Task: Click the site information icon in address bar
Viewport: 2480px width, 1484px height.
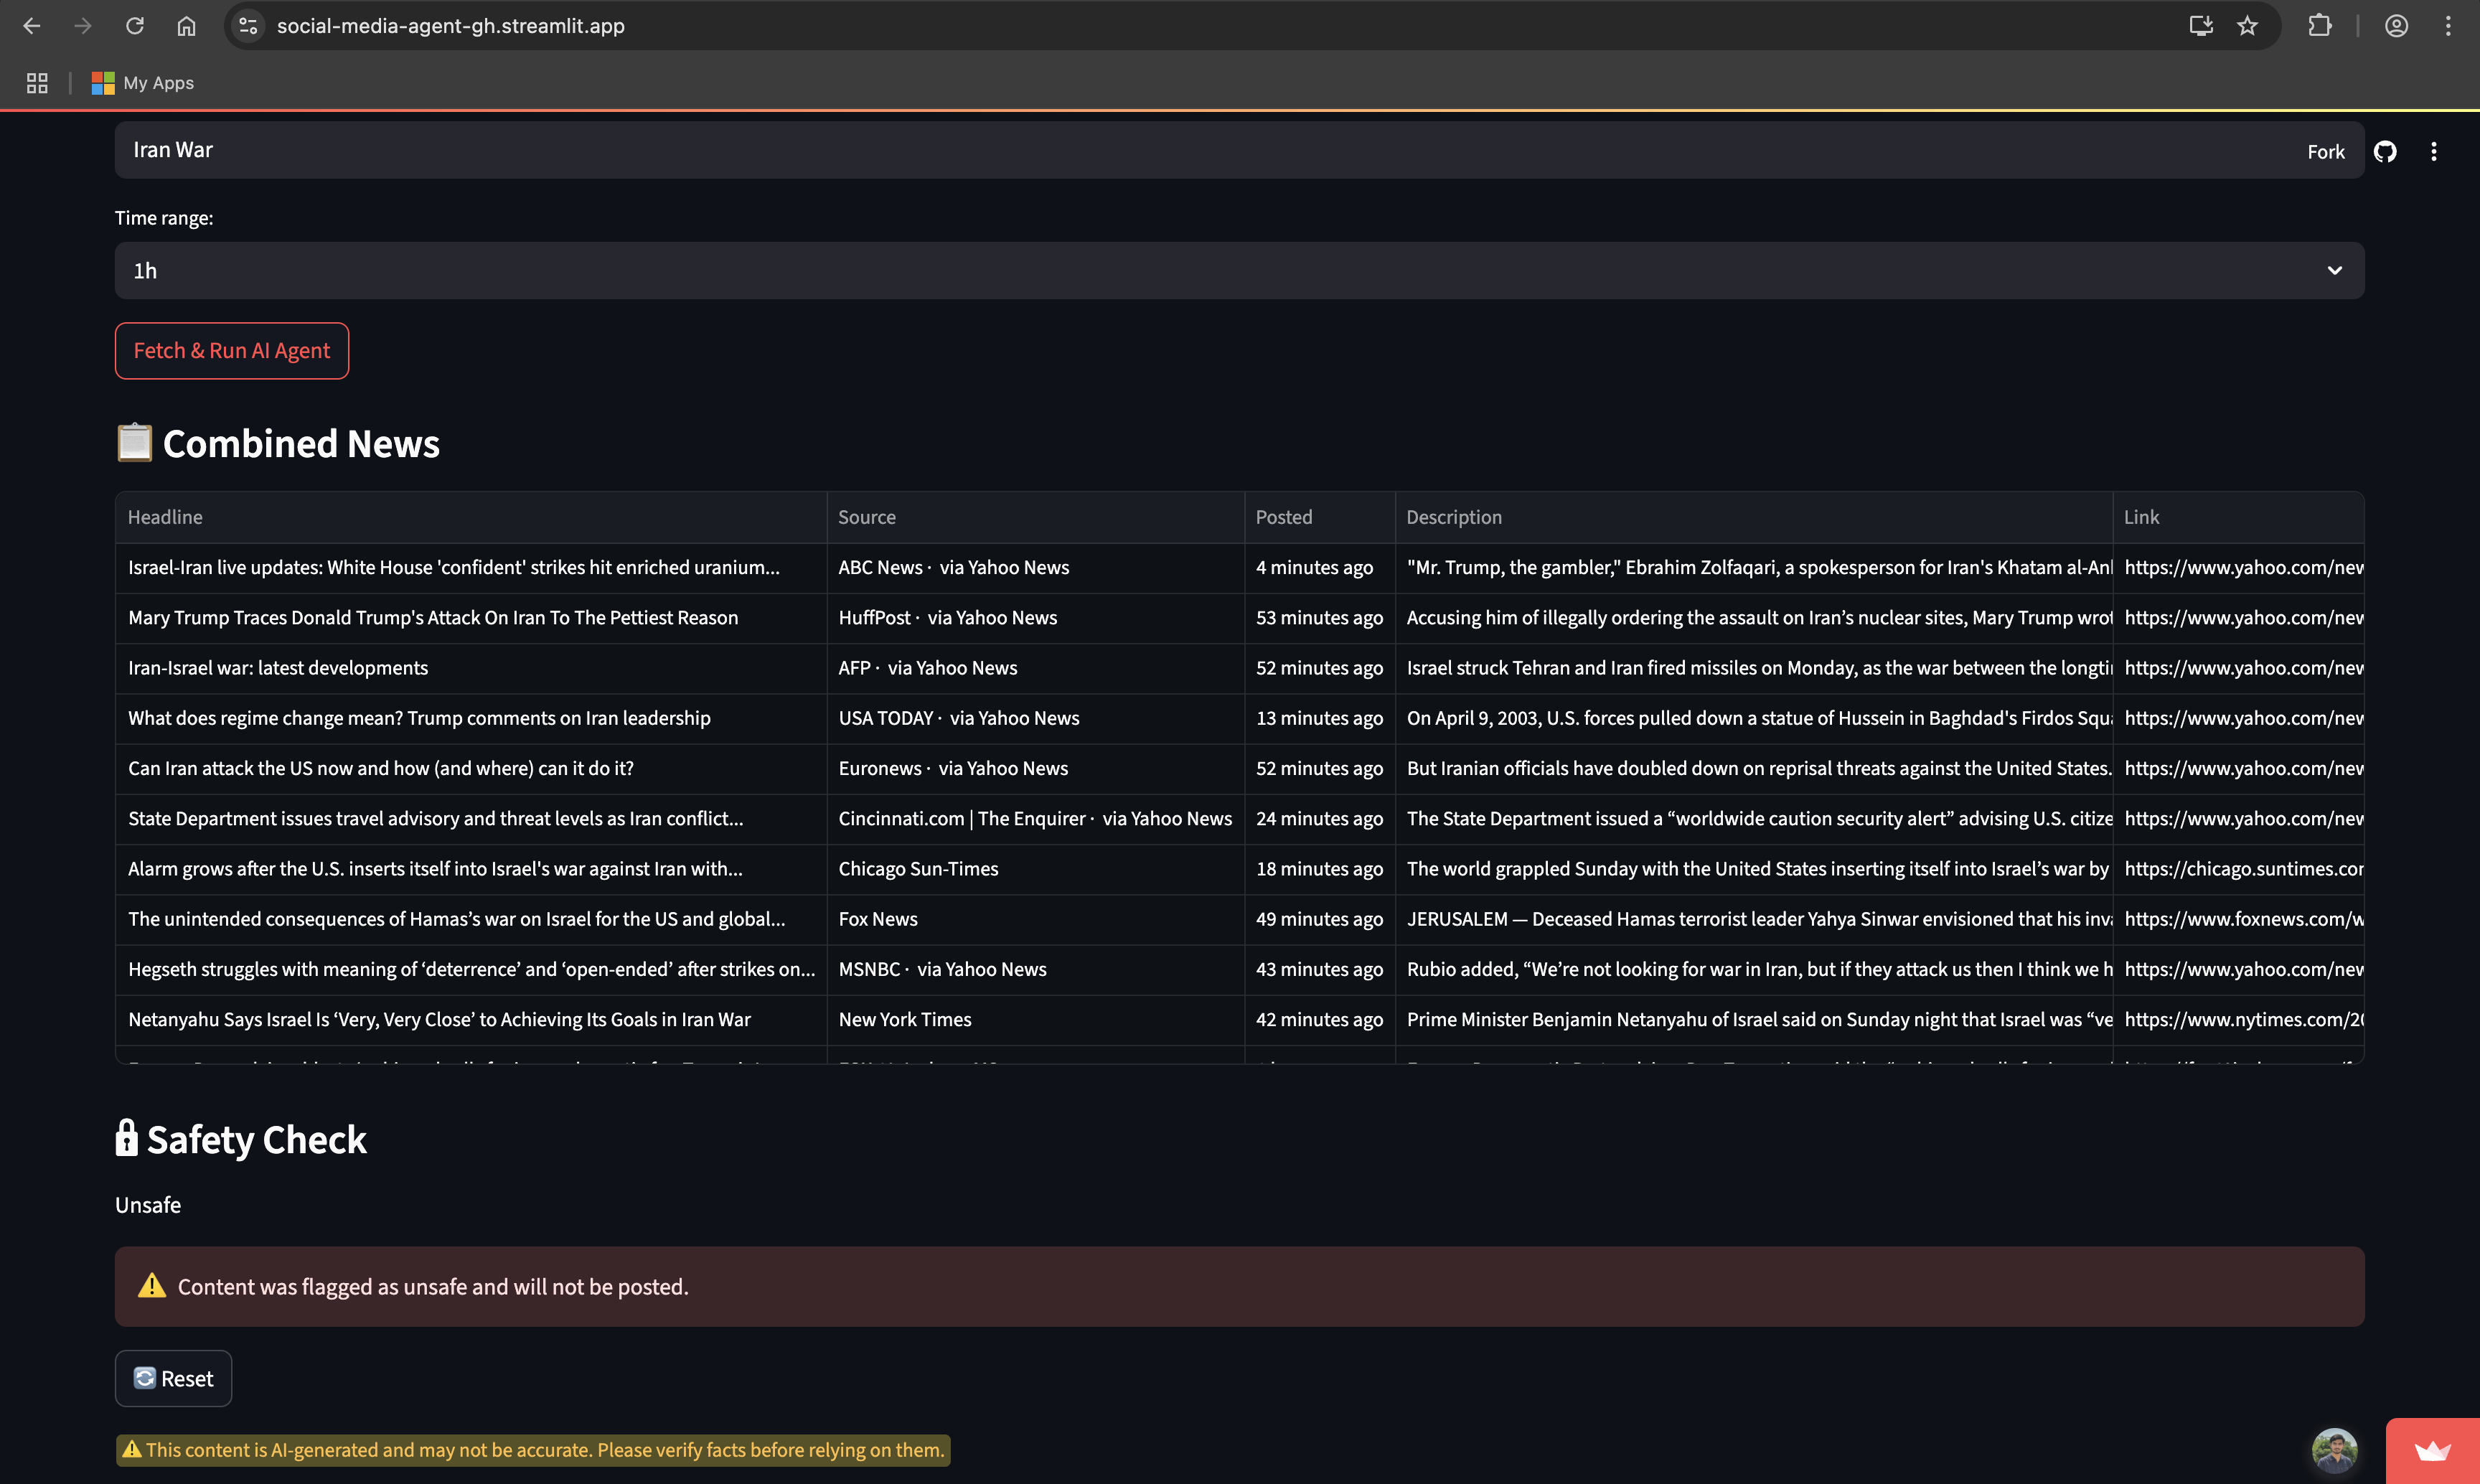Action: (248, 26)
